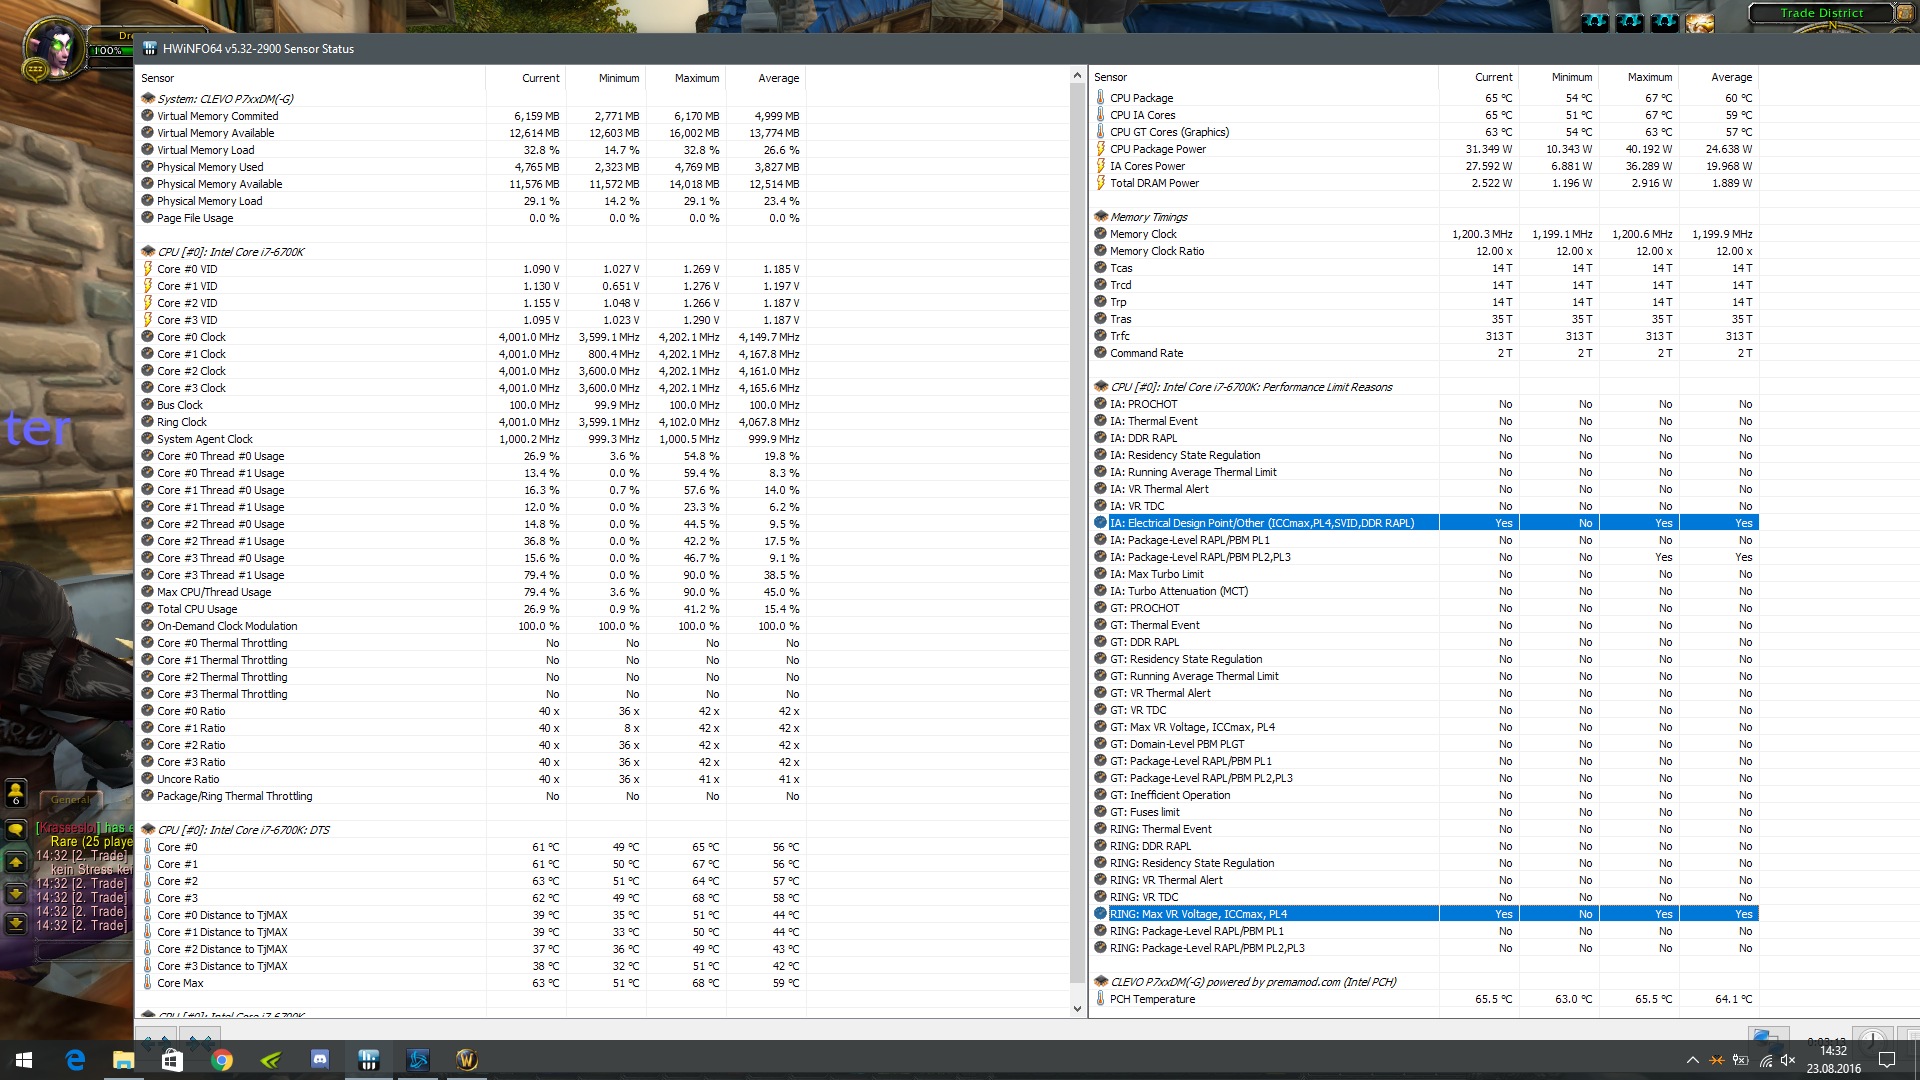
Task: Click the WoW General chat tab
Action: click(71, 800)
